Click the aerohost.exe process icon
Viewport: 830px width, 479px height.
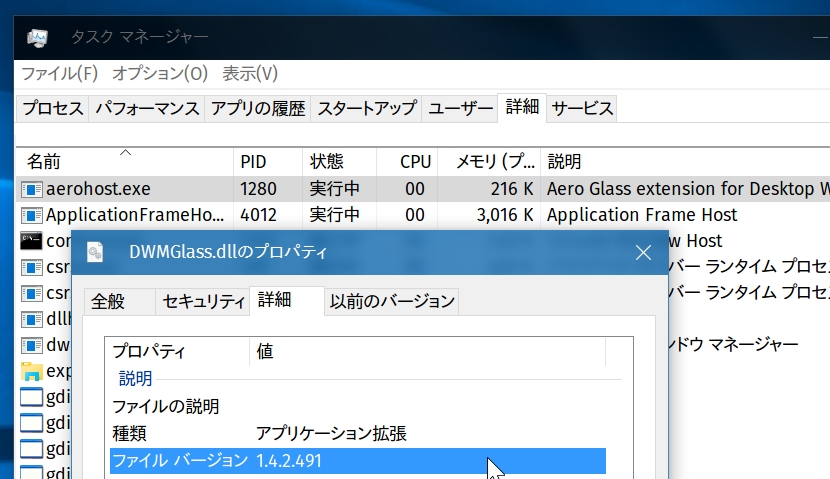pyautogui.click(x=31, y=189)
